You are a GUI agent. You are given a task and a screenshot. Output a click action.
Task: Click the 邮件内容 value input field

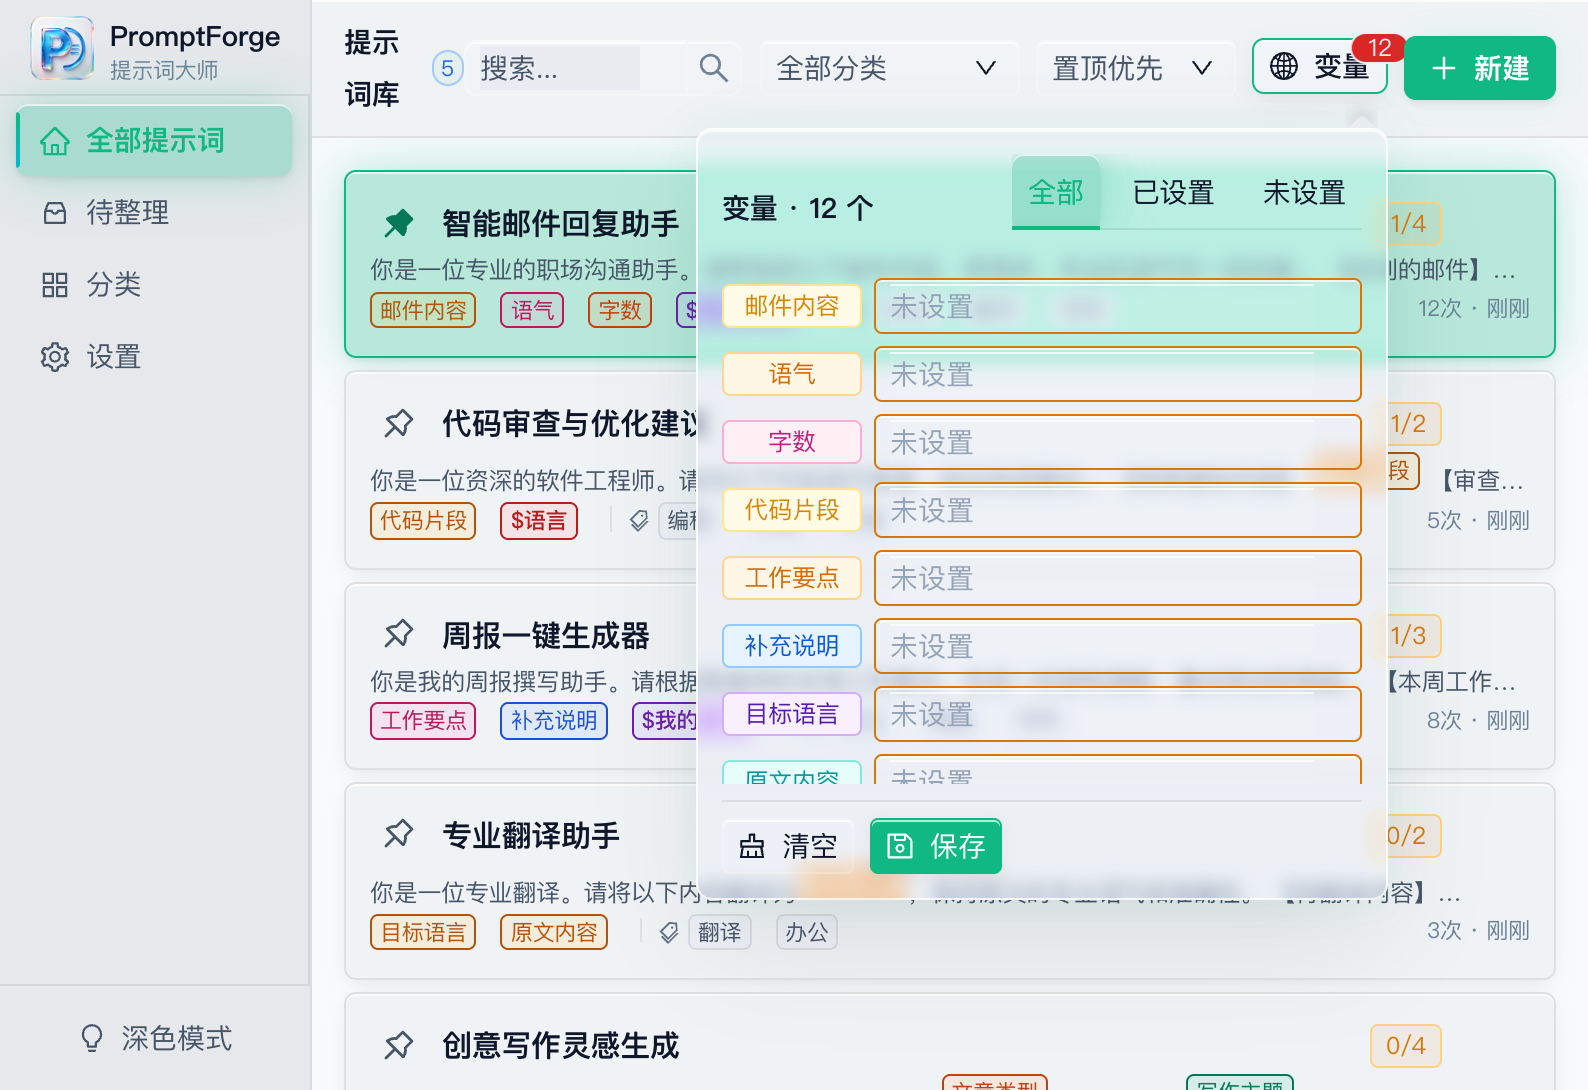coord(1118,306)
